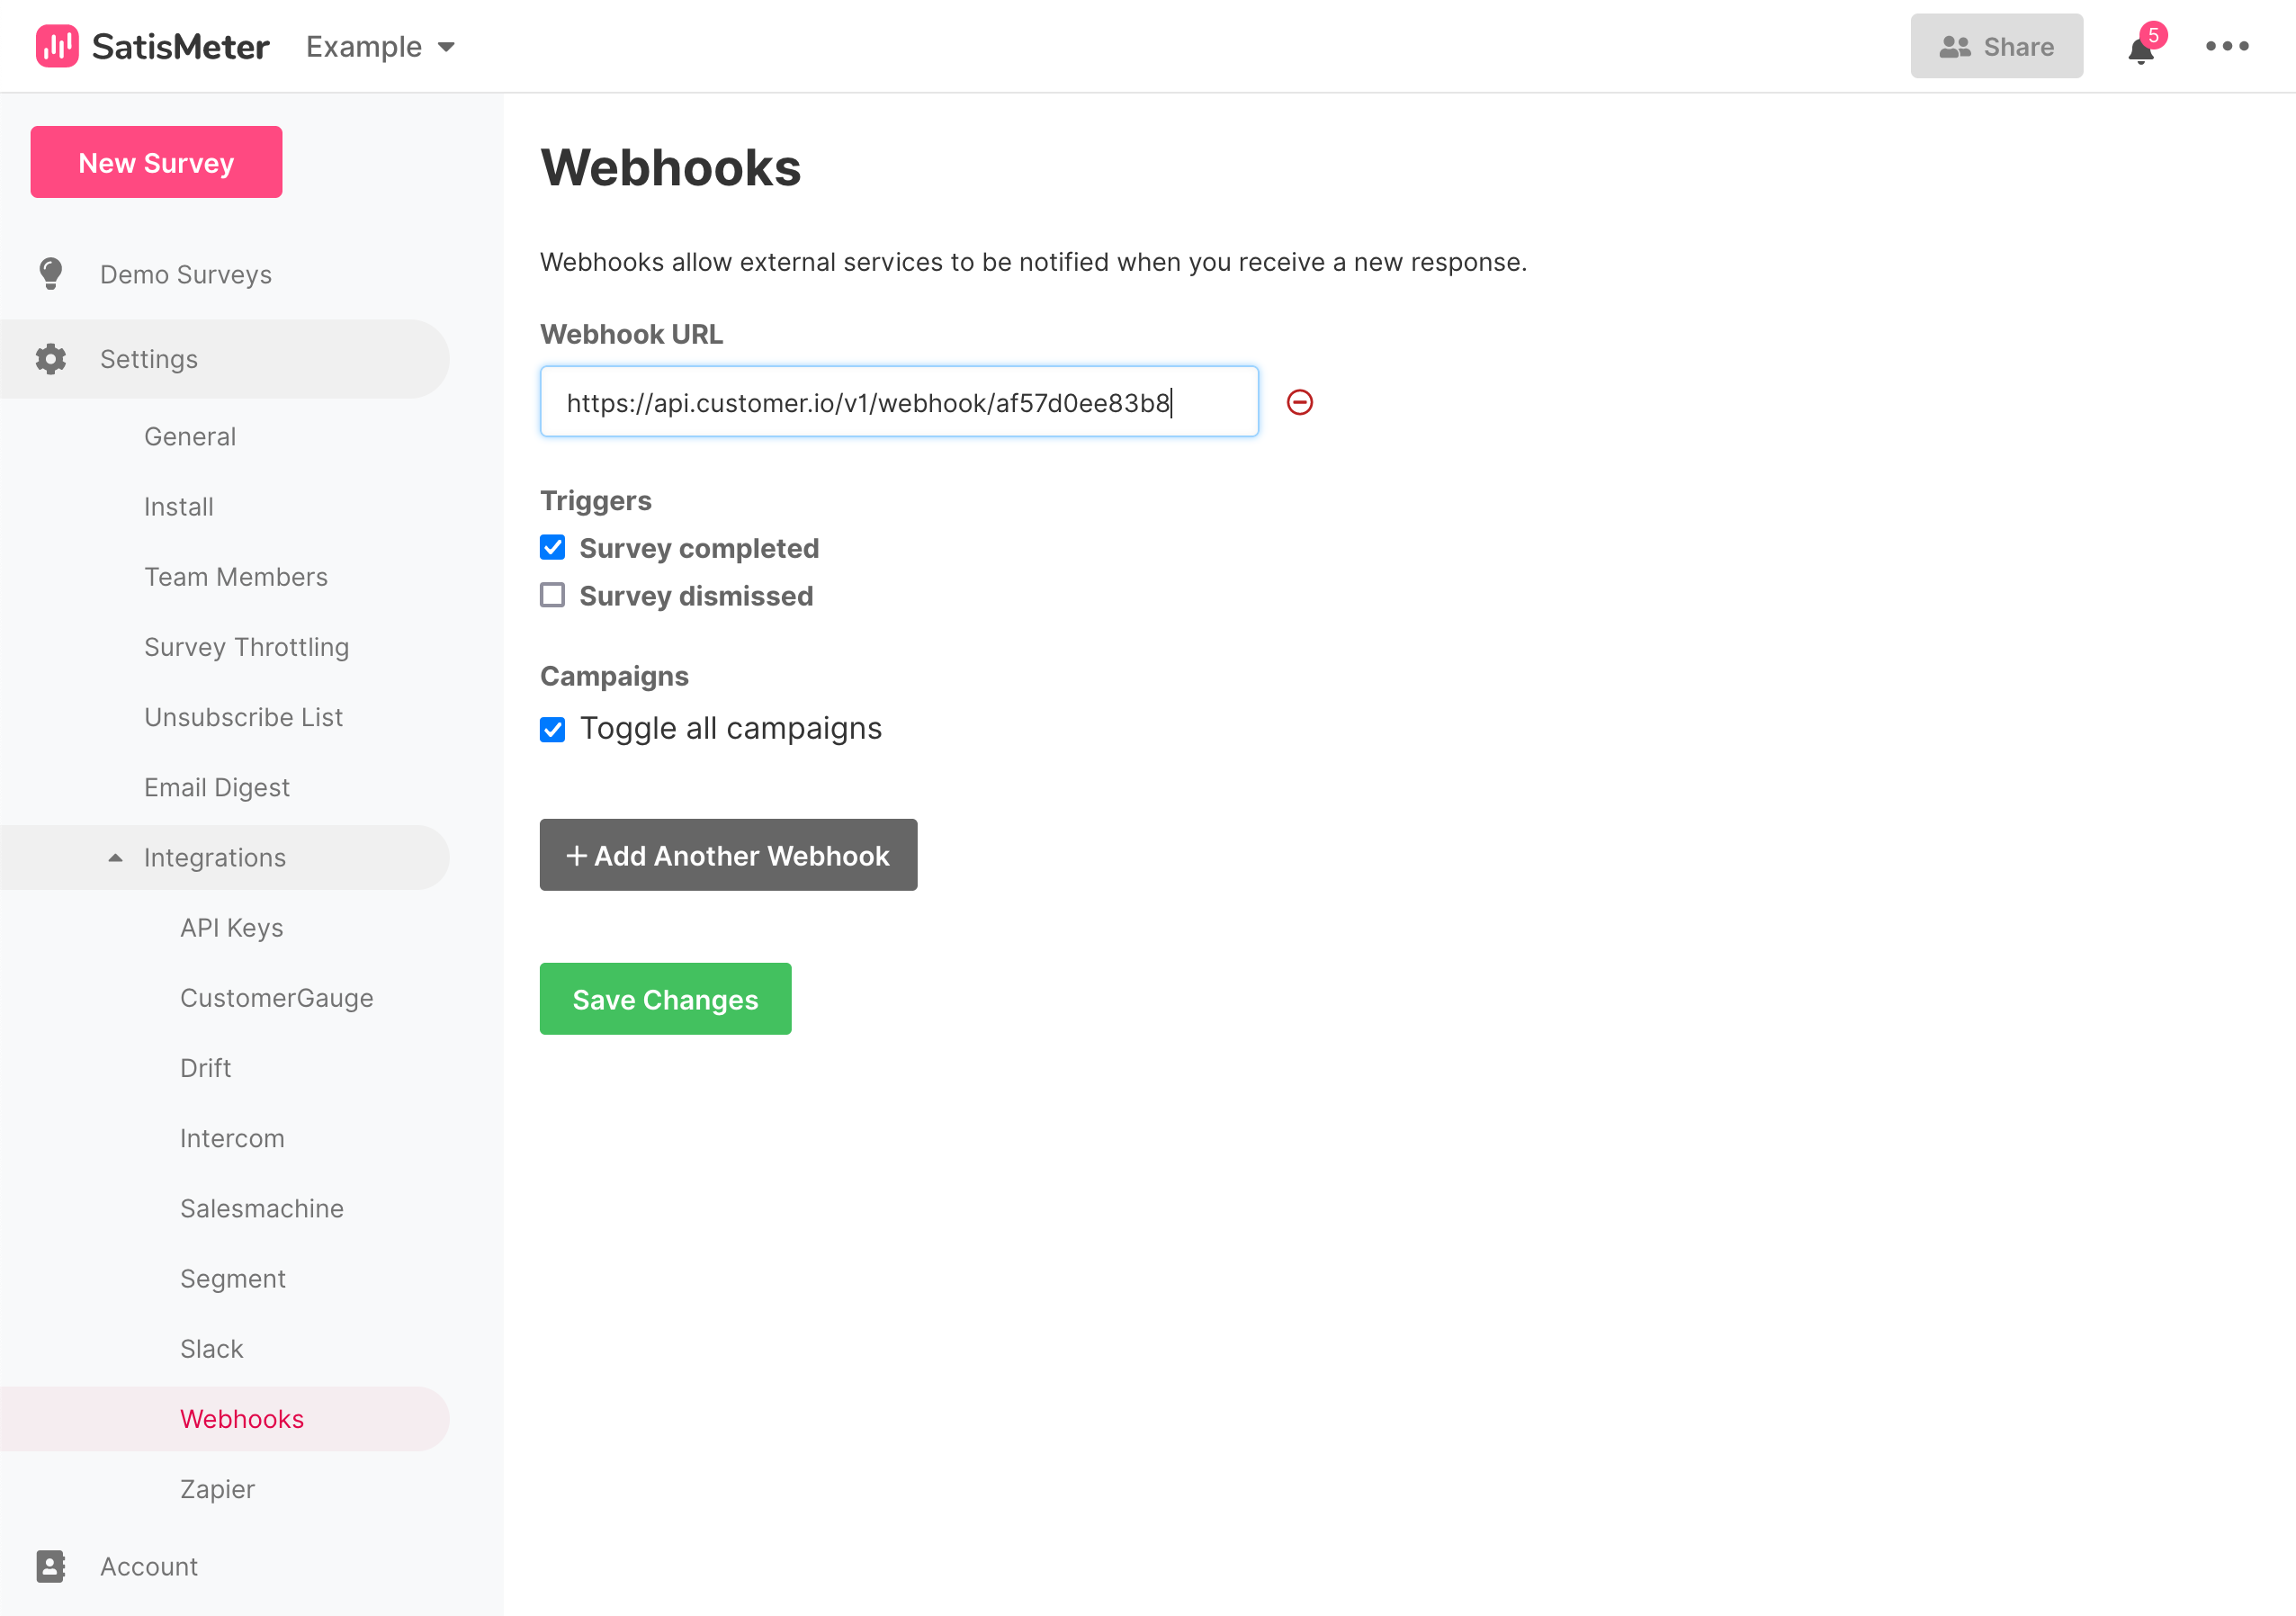
Task: Click the contact card icon beside Account
Action: (51, 1566)
